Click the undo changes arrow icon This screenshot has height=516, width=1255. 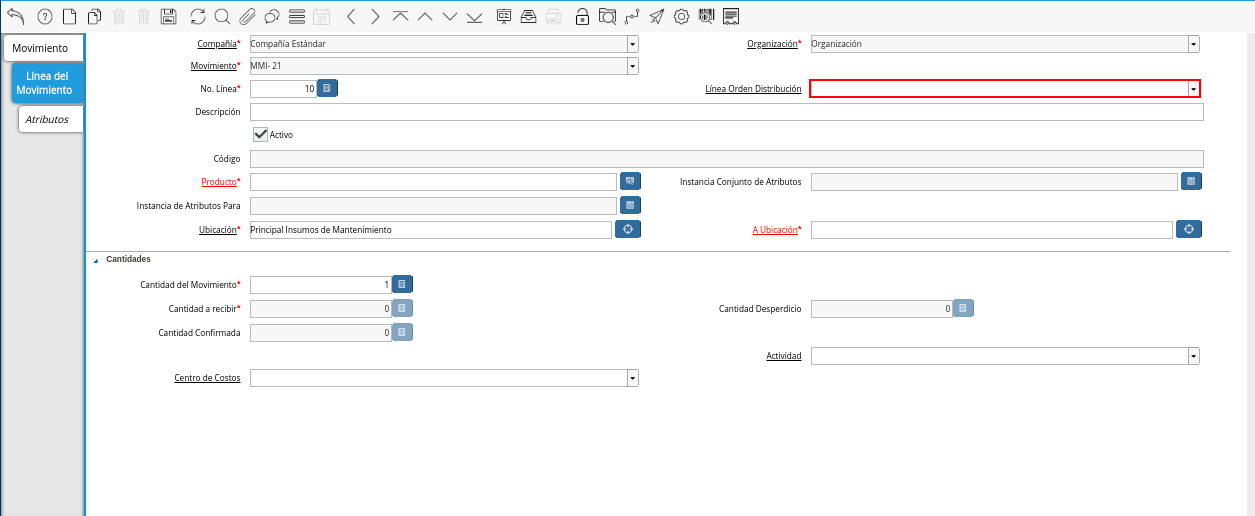click(x=15, y=16)
